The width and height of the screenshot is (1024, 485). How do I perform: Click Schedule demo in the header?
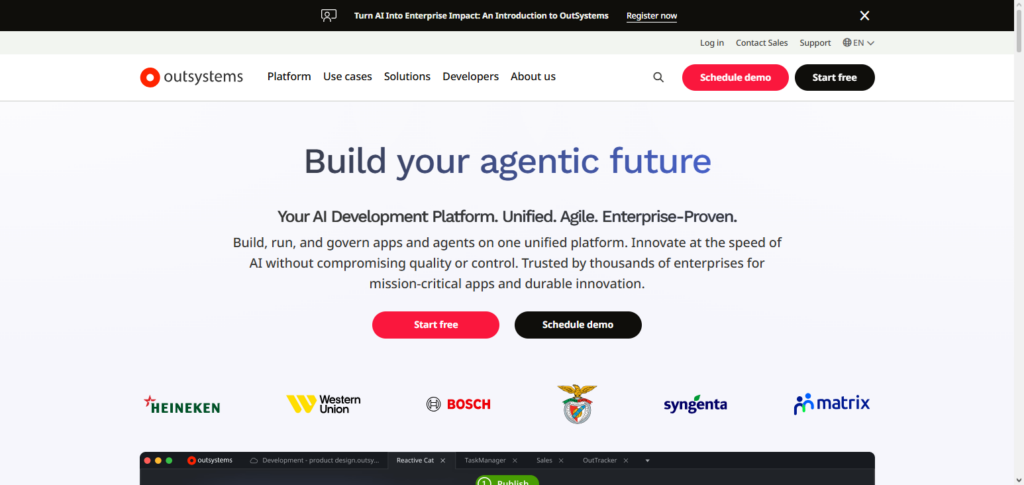[735, 77]
